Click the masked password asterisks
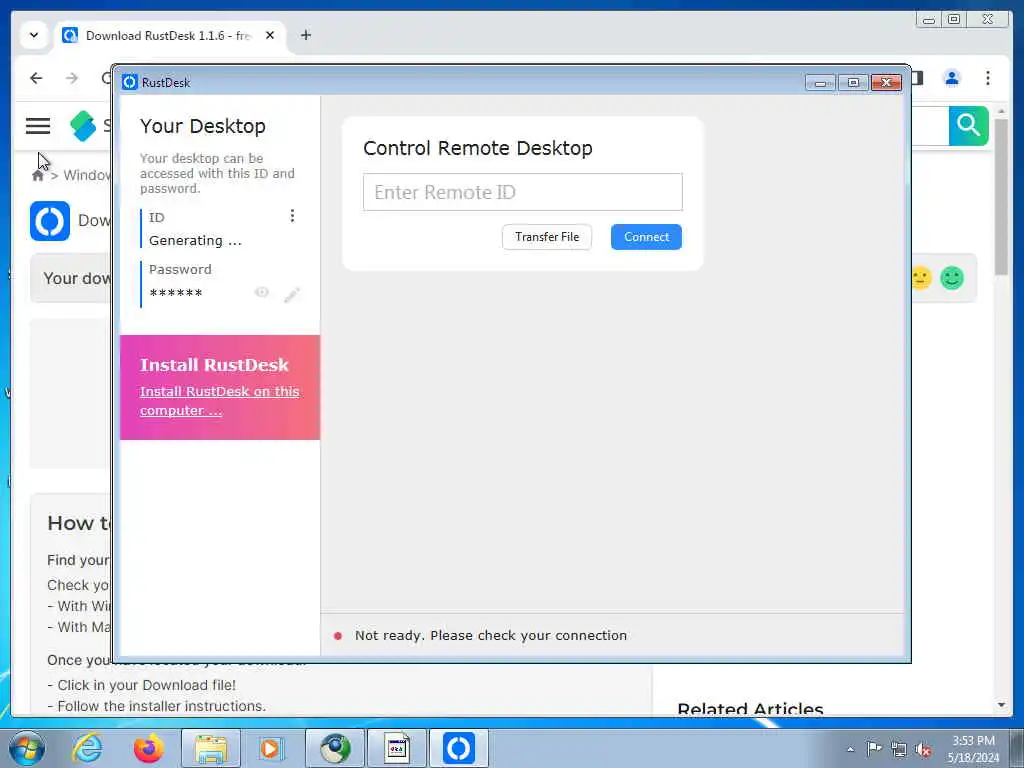The height and width of the screenshot is (768, 1024). click(x=176, y=293)
